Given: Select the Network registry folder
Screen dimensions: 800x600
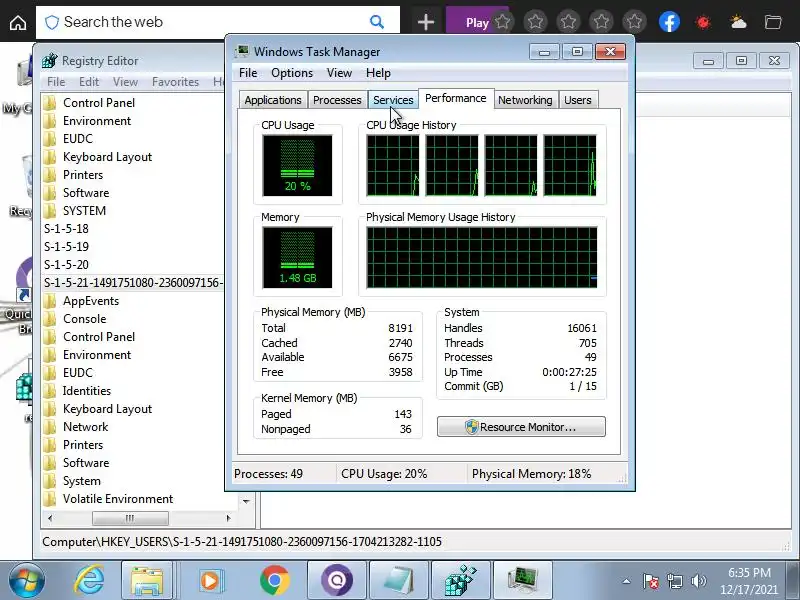Looking at the screenshot, I should [86, 427].
